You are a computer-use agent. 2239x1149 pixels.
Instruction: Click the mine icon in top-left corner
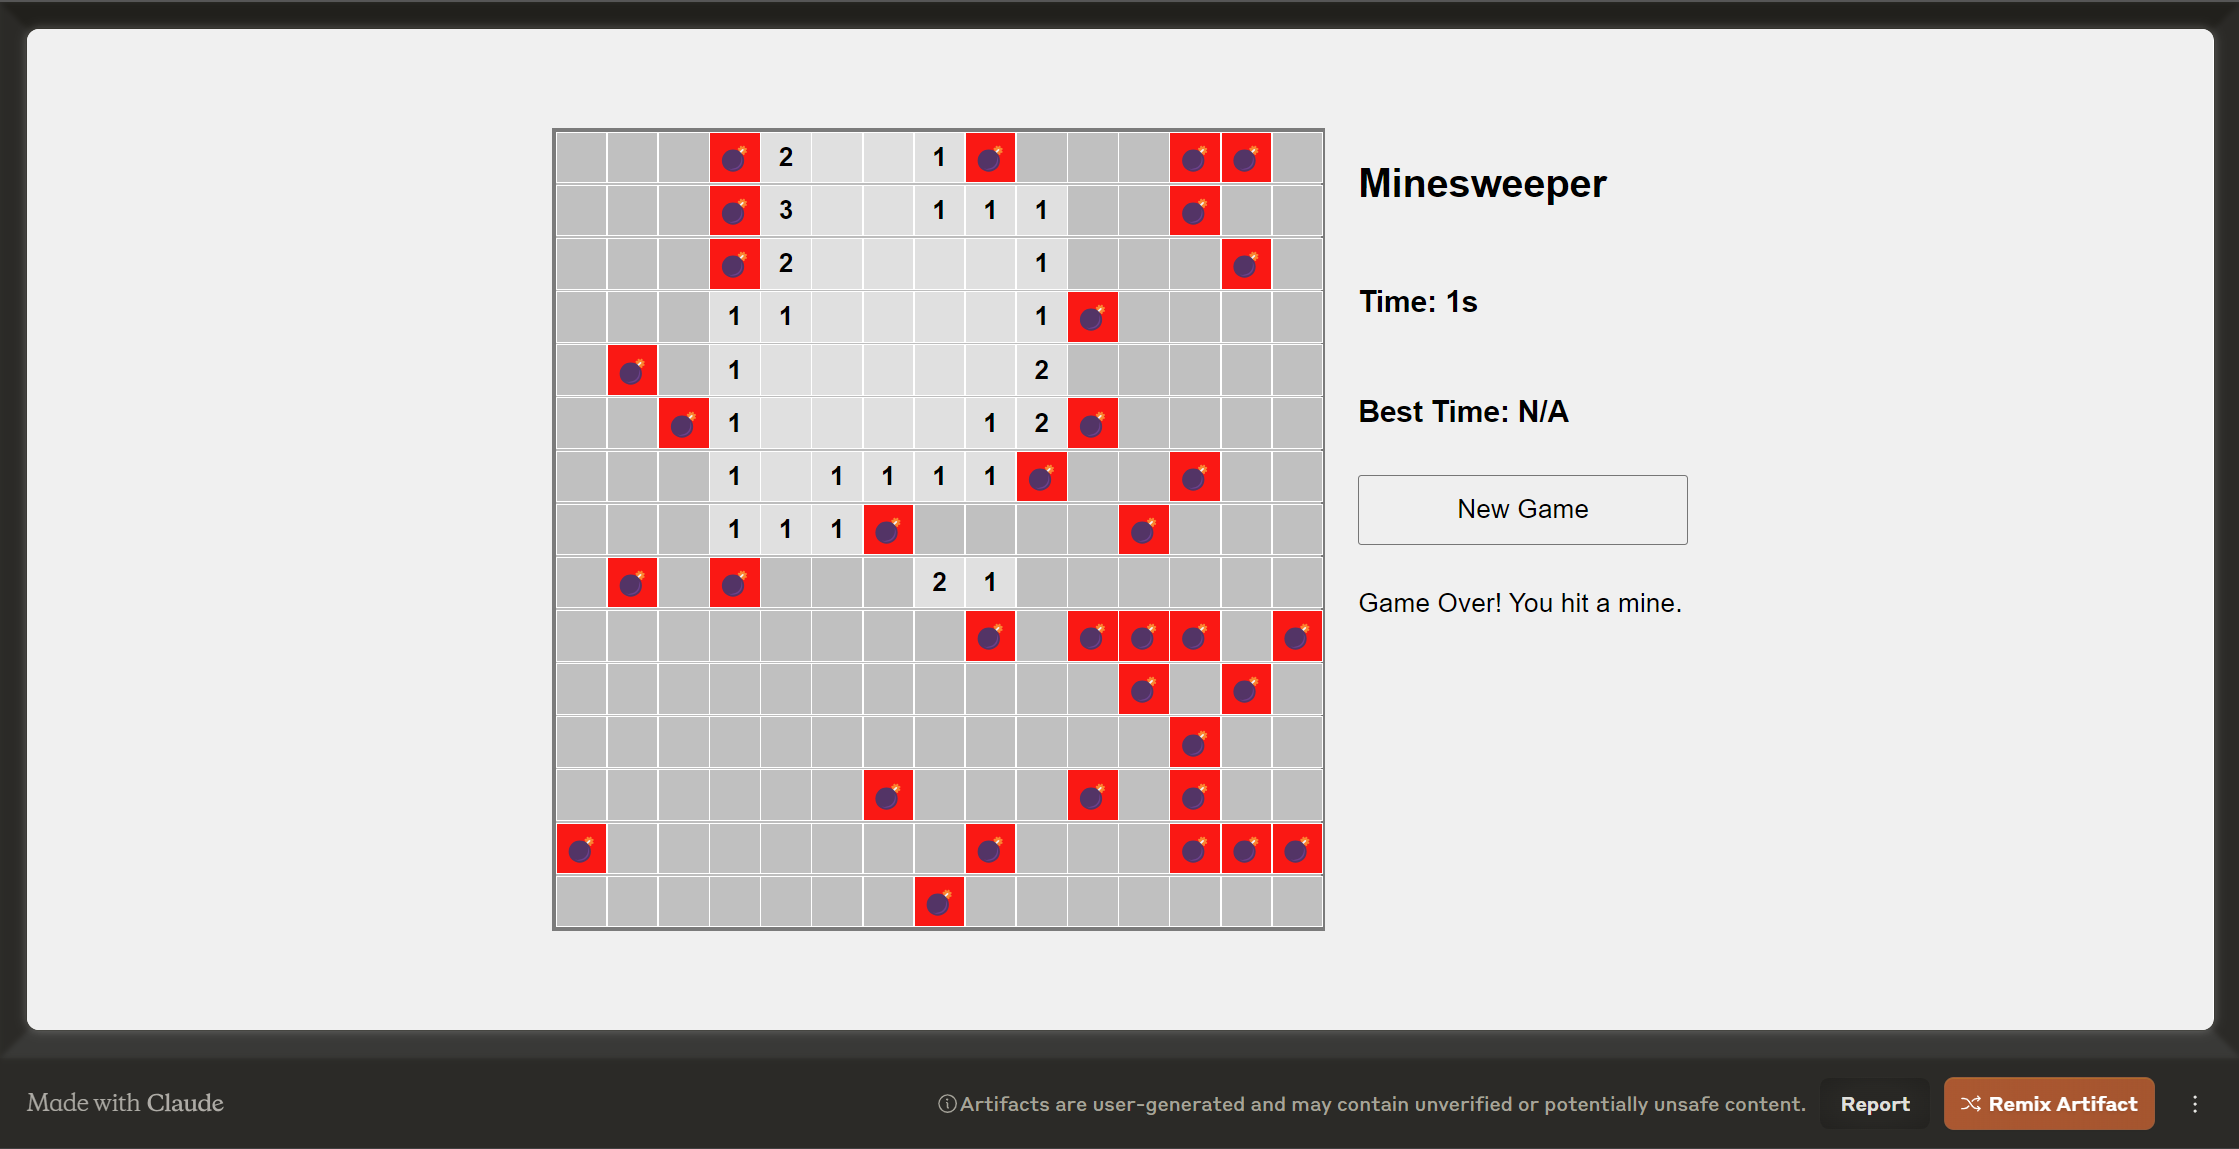(x=733, y=157)
